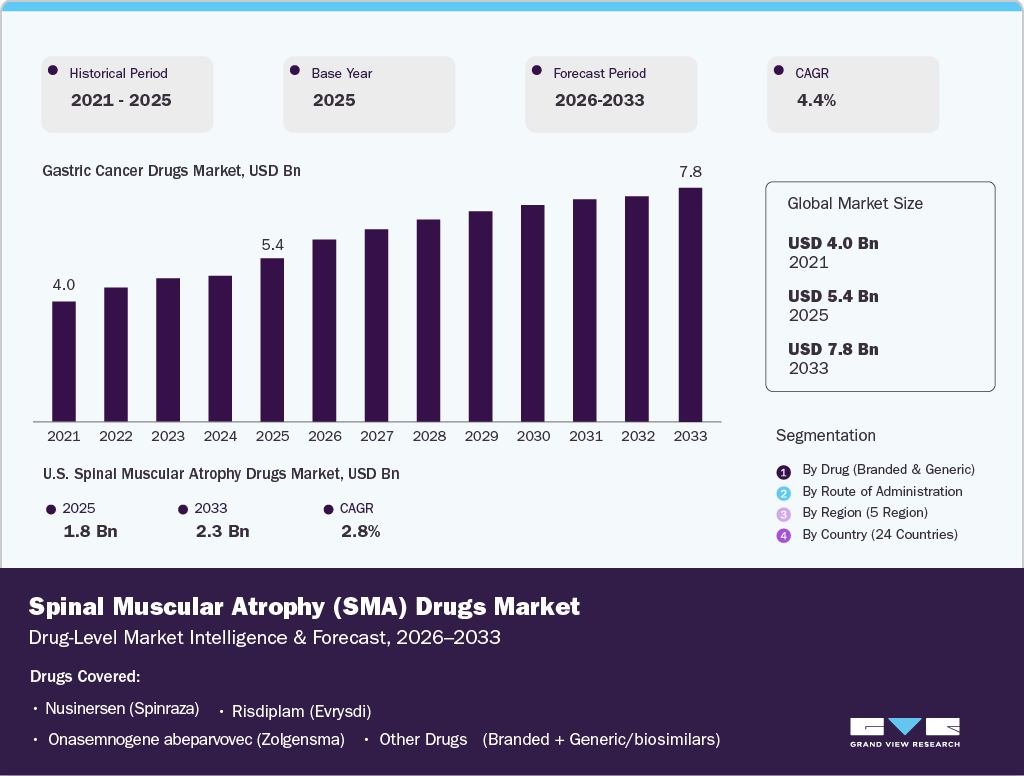Click the bullet dot beside the top CAGR card

(x=778, y=71)
